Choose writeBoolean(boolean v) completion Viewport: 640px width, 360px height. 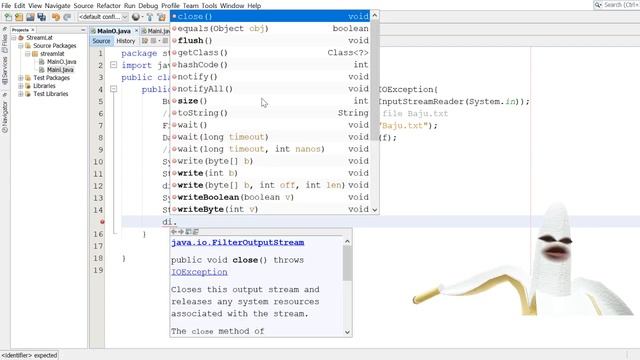coord(270,197)
